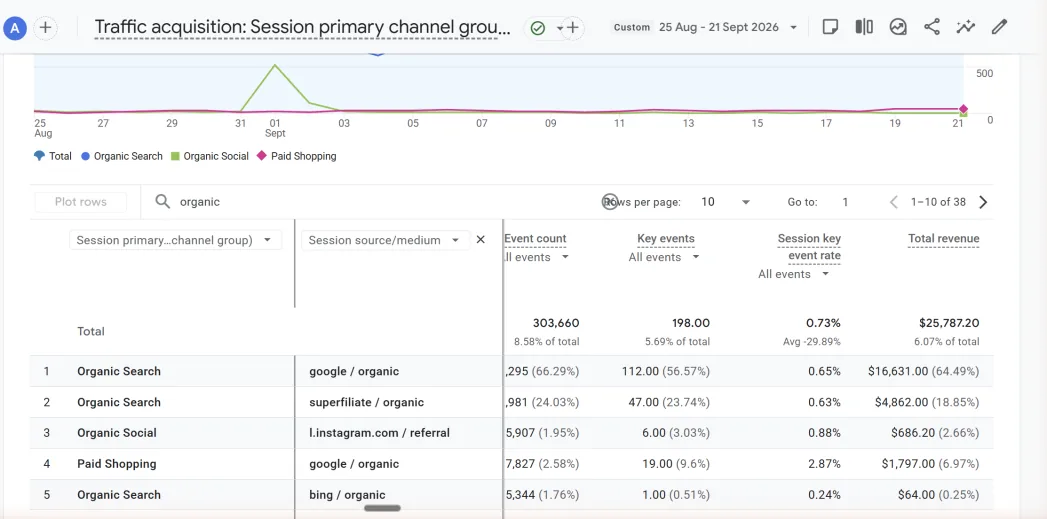Open the dropdown arrow beside the green check
1047x519 pixels.
559,28
